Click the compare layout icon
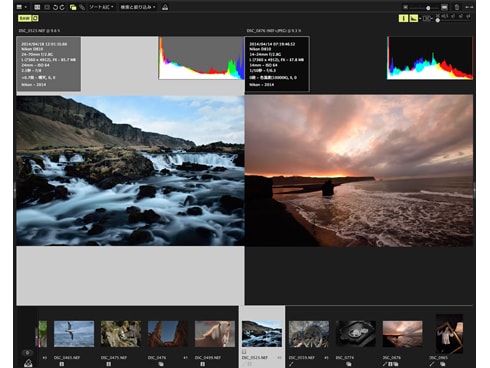 coord(426,18)
